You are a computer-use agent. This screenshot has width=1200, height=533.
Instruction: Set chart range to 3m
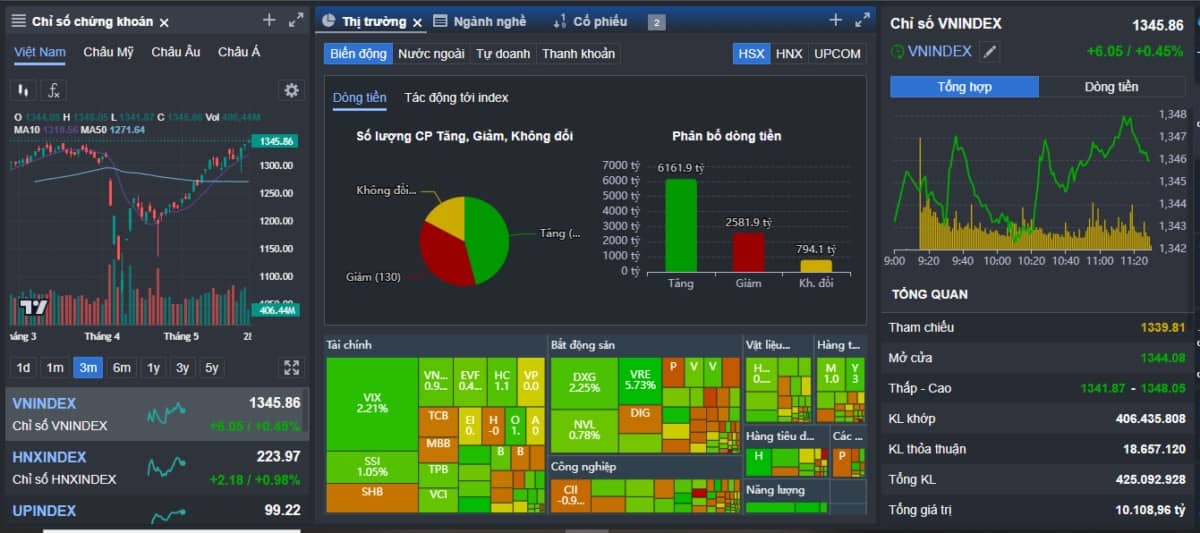click(x=88, y=367)
